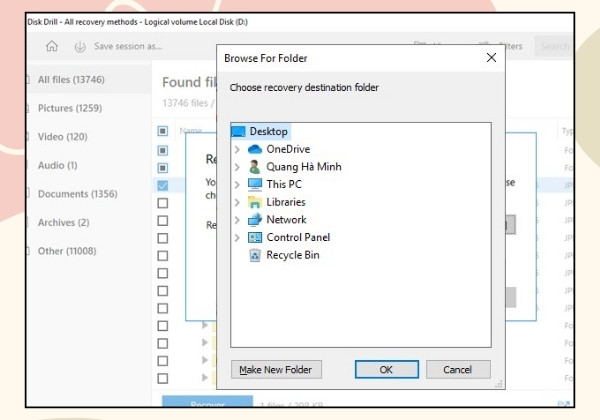
Task: Click the Desktop text label in tree
Action: [x=269, y=132]
